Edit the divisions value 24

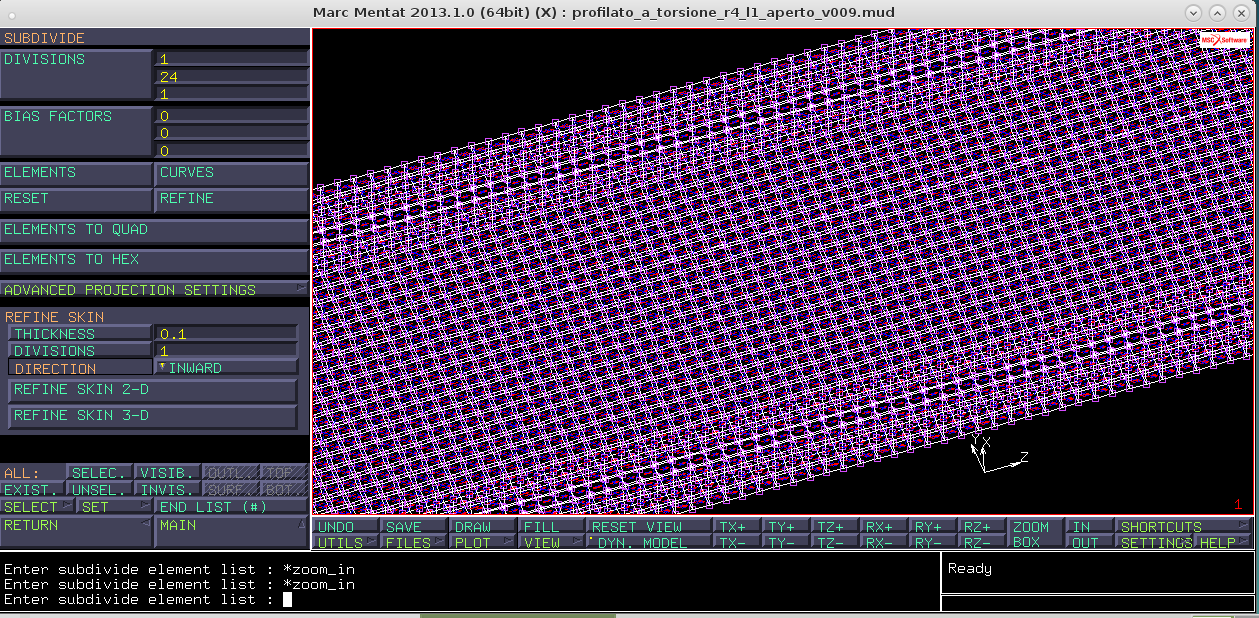232,76
